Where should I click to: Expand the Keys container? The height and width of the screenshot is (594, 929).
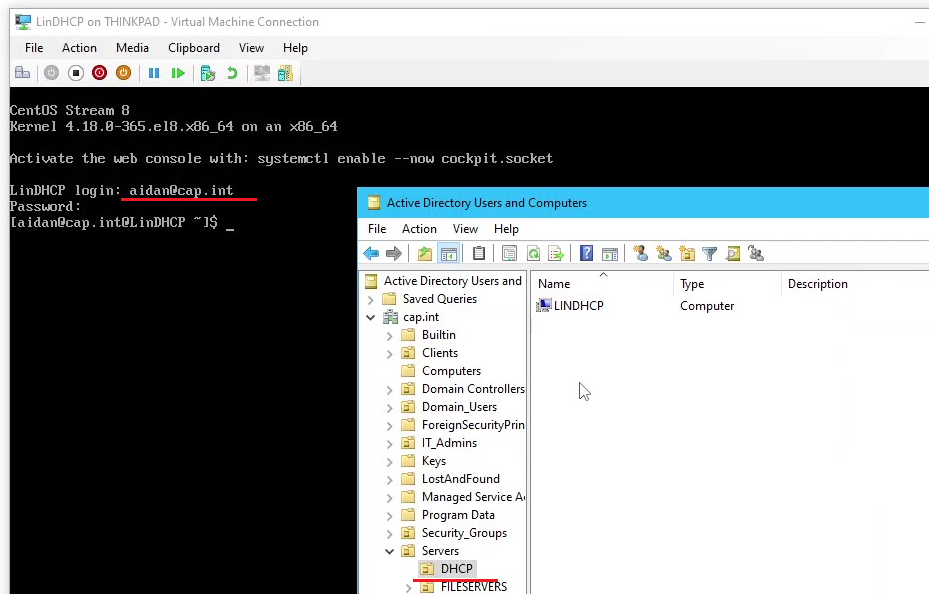pyautogui.click(x=389, y=461)
